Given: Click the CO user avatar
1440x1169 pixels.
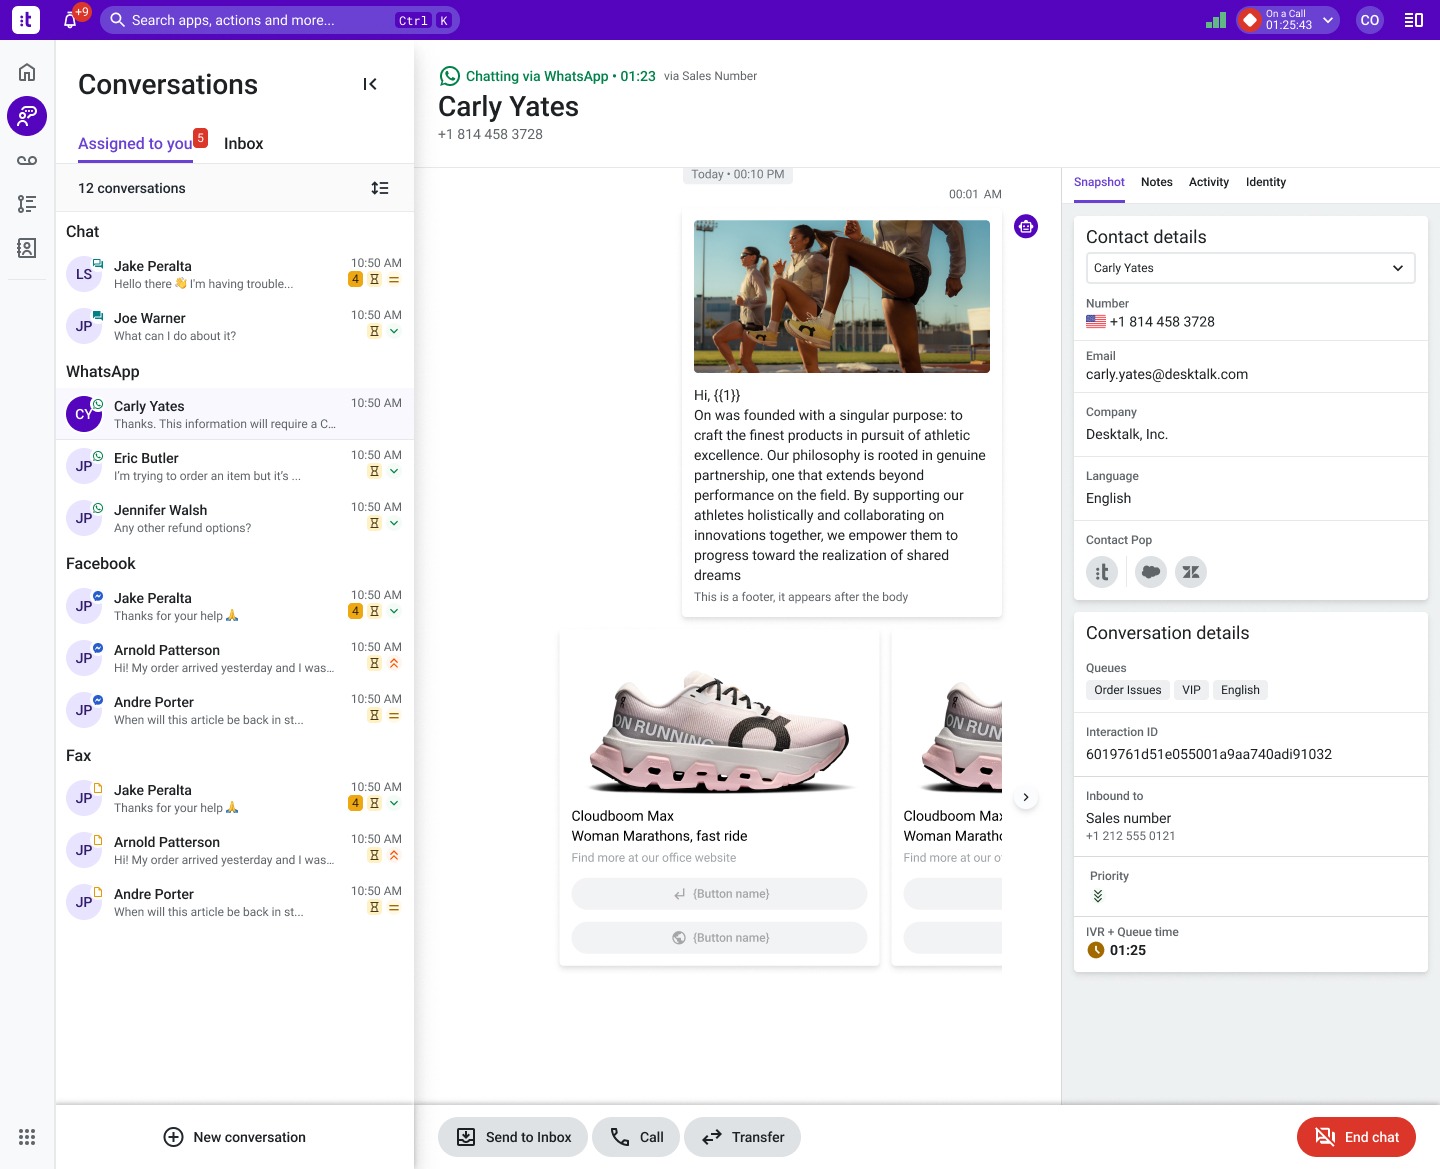Looking at the screenshot, I should coord(1370,20).
